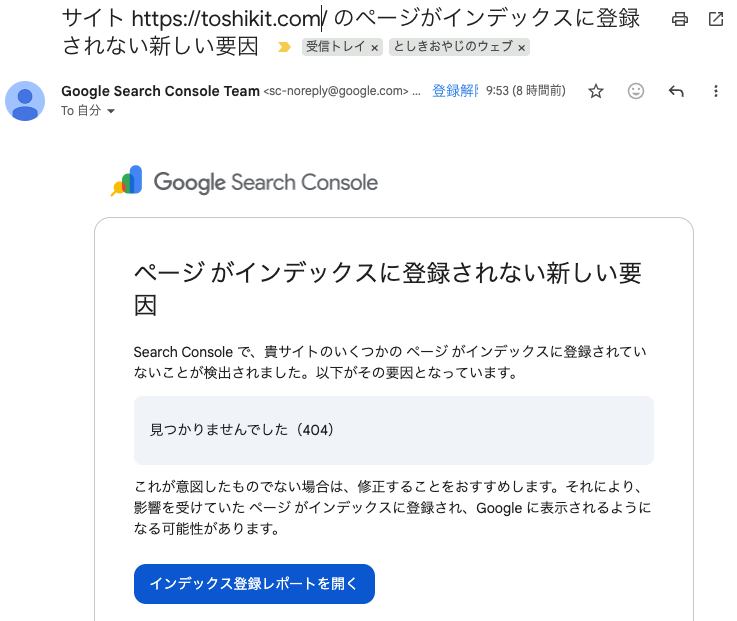Screen dimensions: 737x621
Task: Click the 登録解除 unsubscribe link
Action: click(x=454, y=91)
